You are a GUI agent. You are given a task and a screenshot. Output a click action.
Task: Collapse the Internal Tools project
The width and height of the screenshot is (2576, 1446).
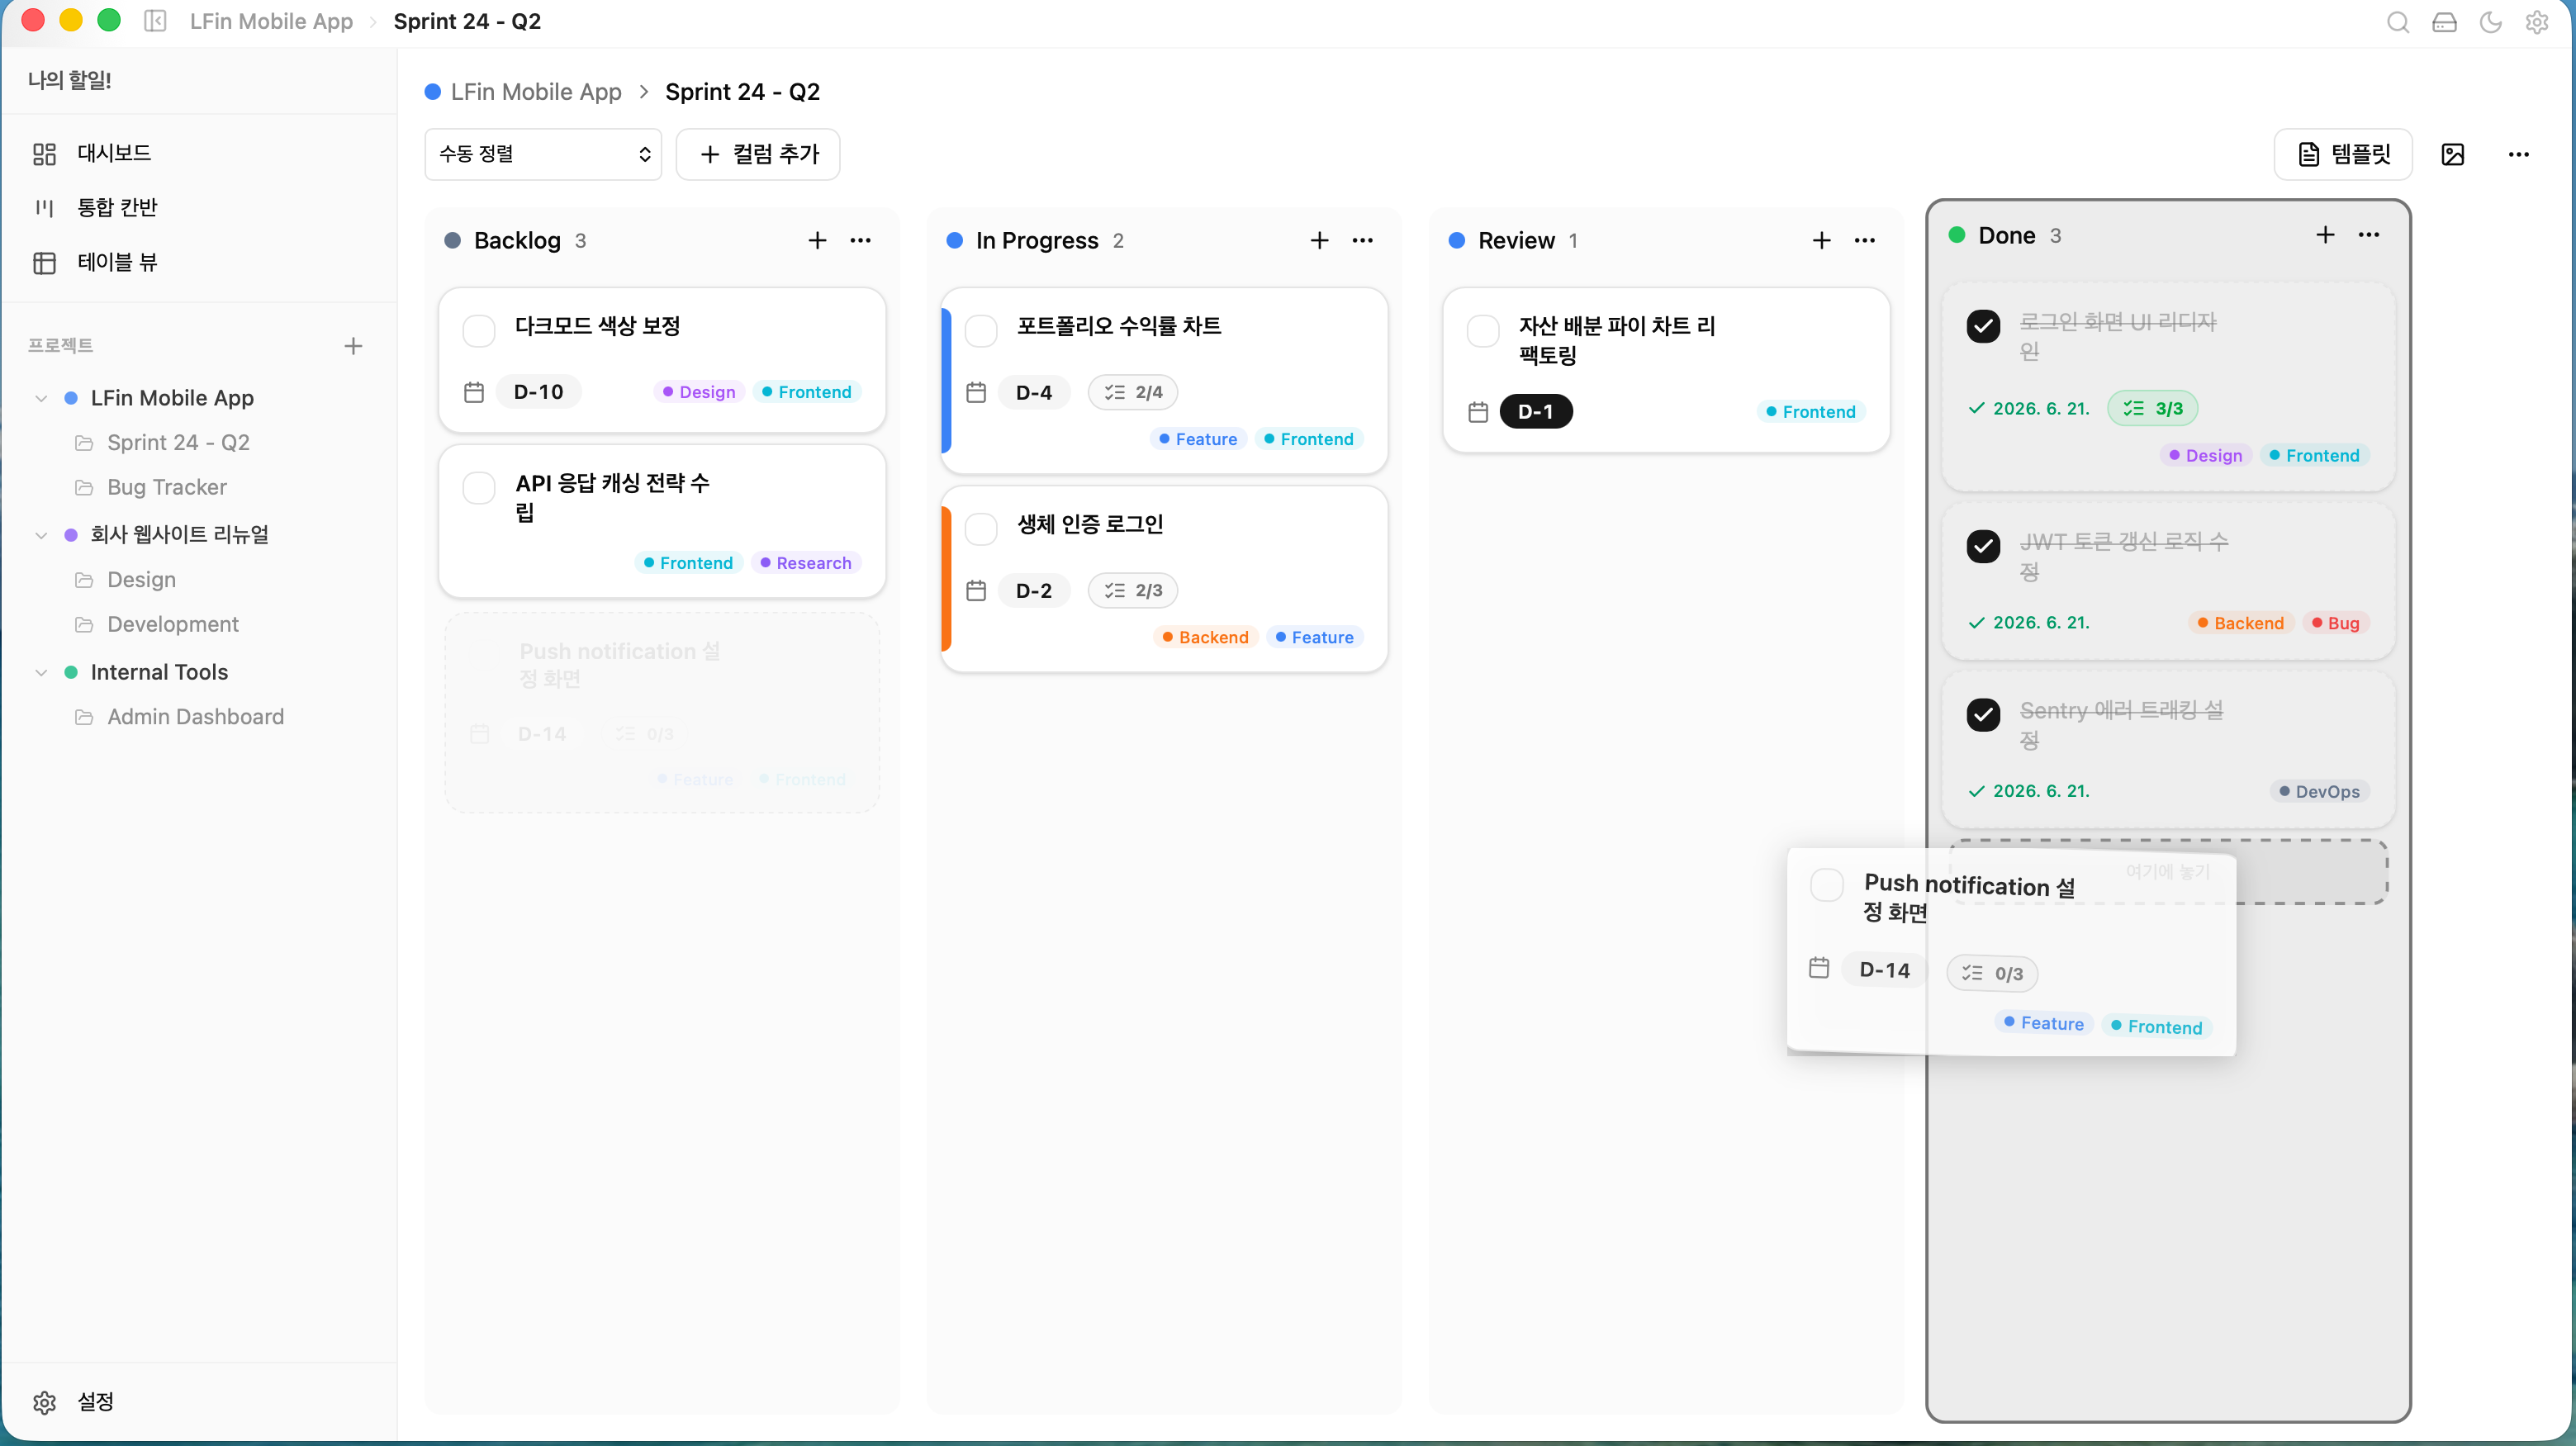coord(41,672)
